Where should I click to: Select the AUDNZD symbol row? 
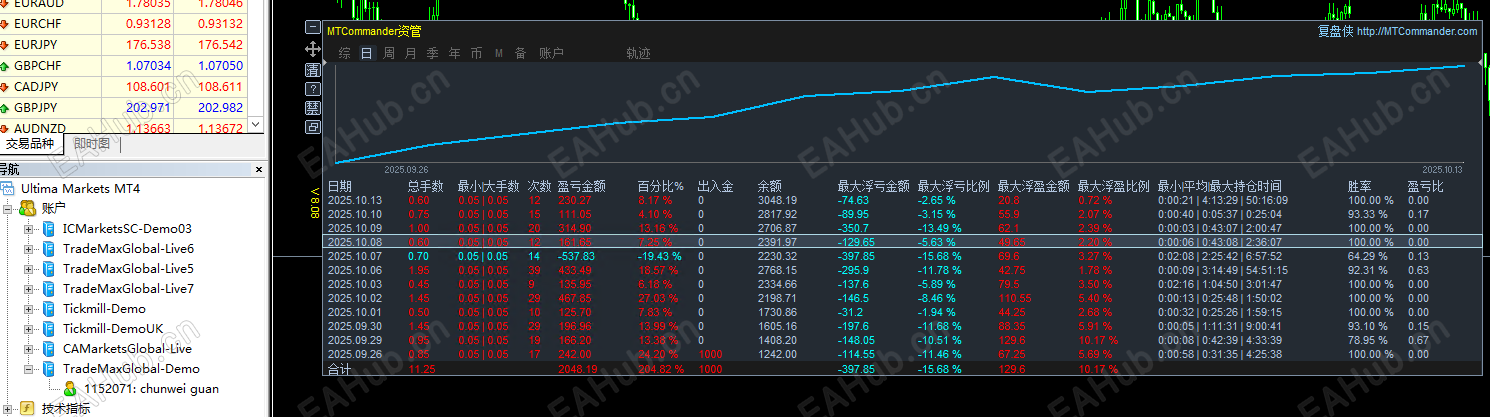click(x=122, y=129)
